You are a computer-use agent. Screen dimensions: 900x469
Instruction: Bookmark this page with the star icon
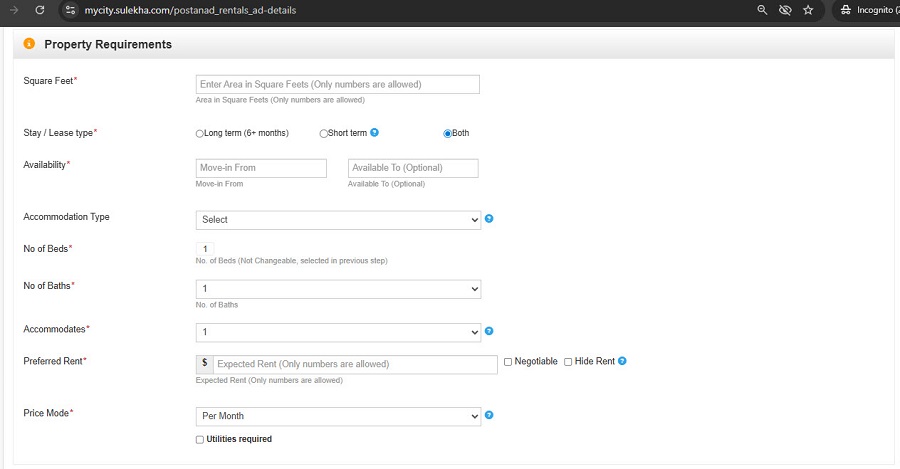point(808,10)
